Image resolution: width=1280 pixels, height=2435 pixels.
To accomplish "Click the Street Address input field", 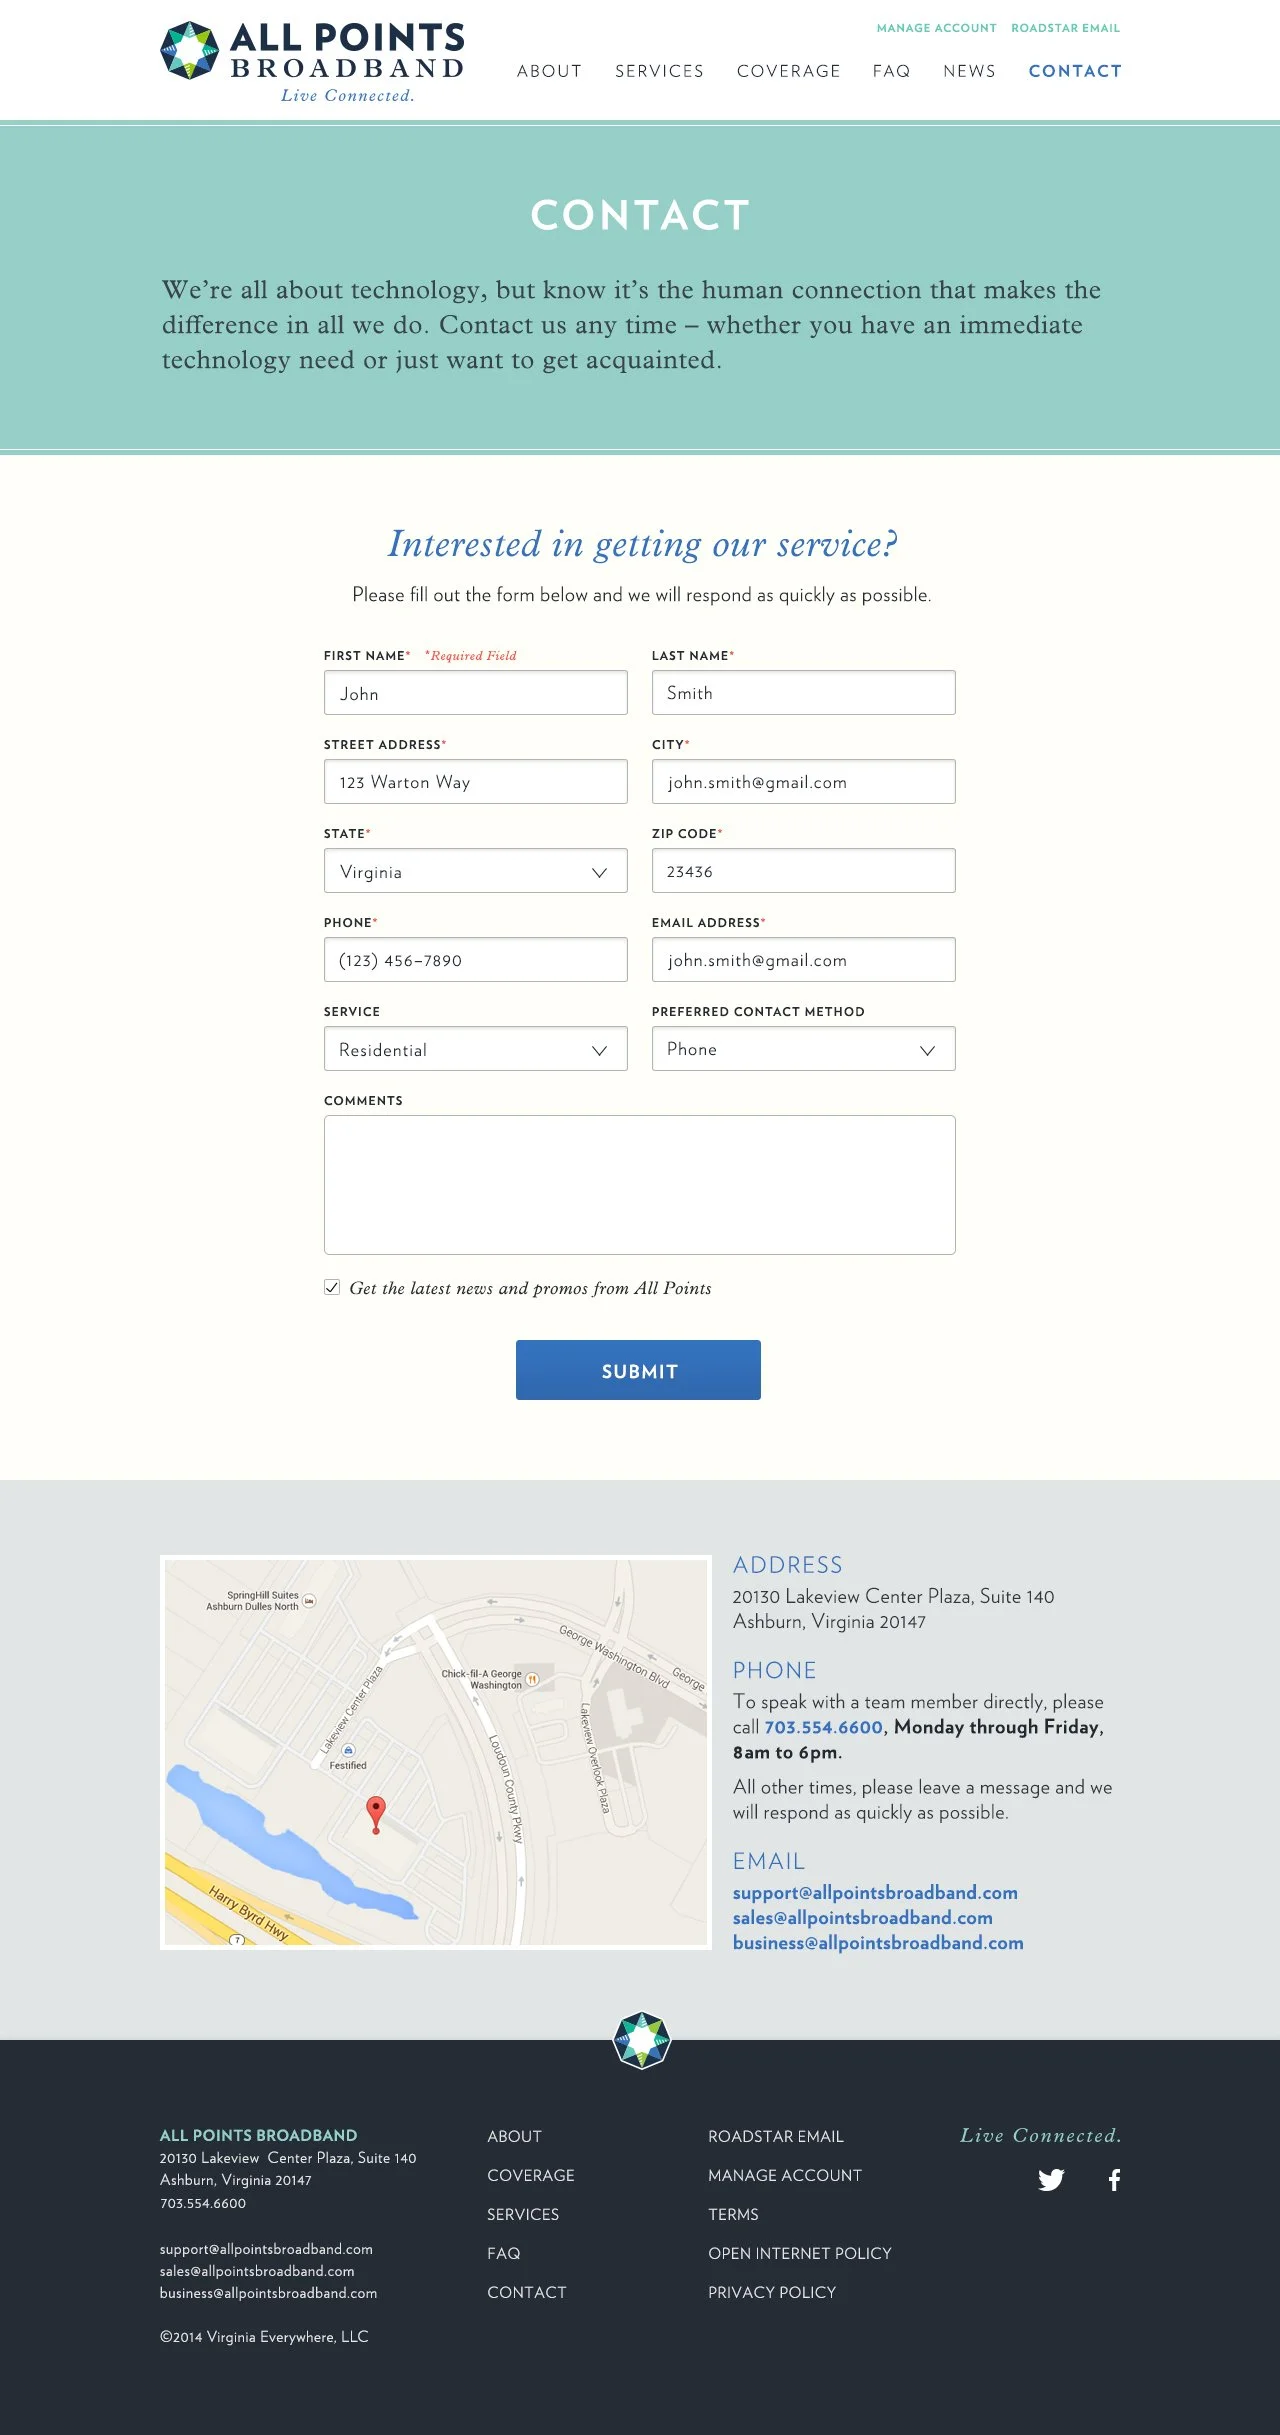I will coord(476,782).
